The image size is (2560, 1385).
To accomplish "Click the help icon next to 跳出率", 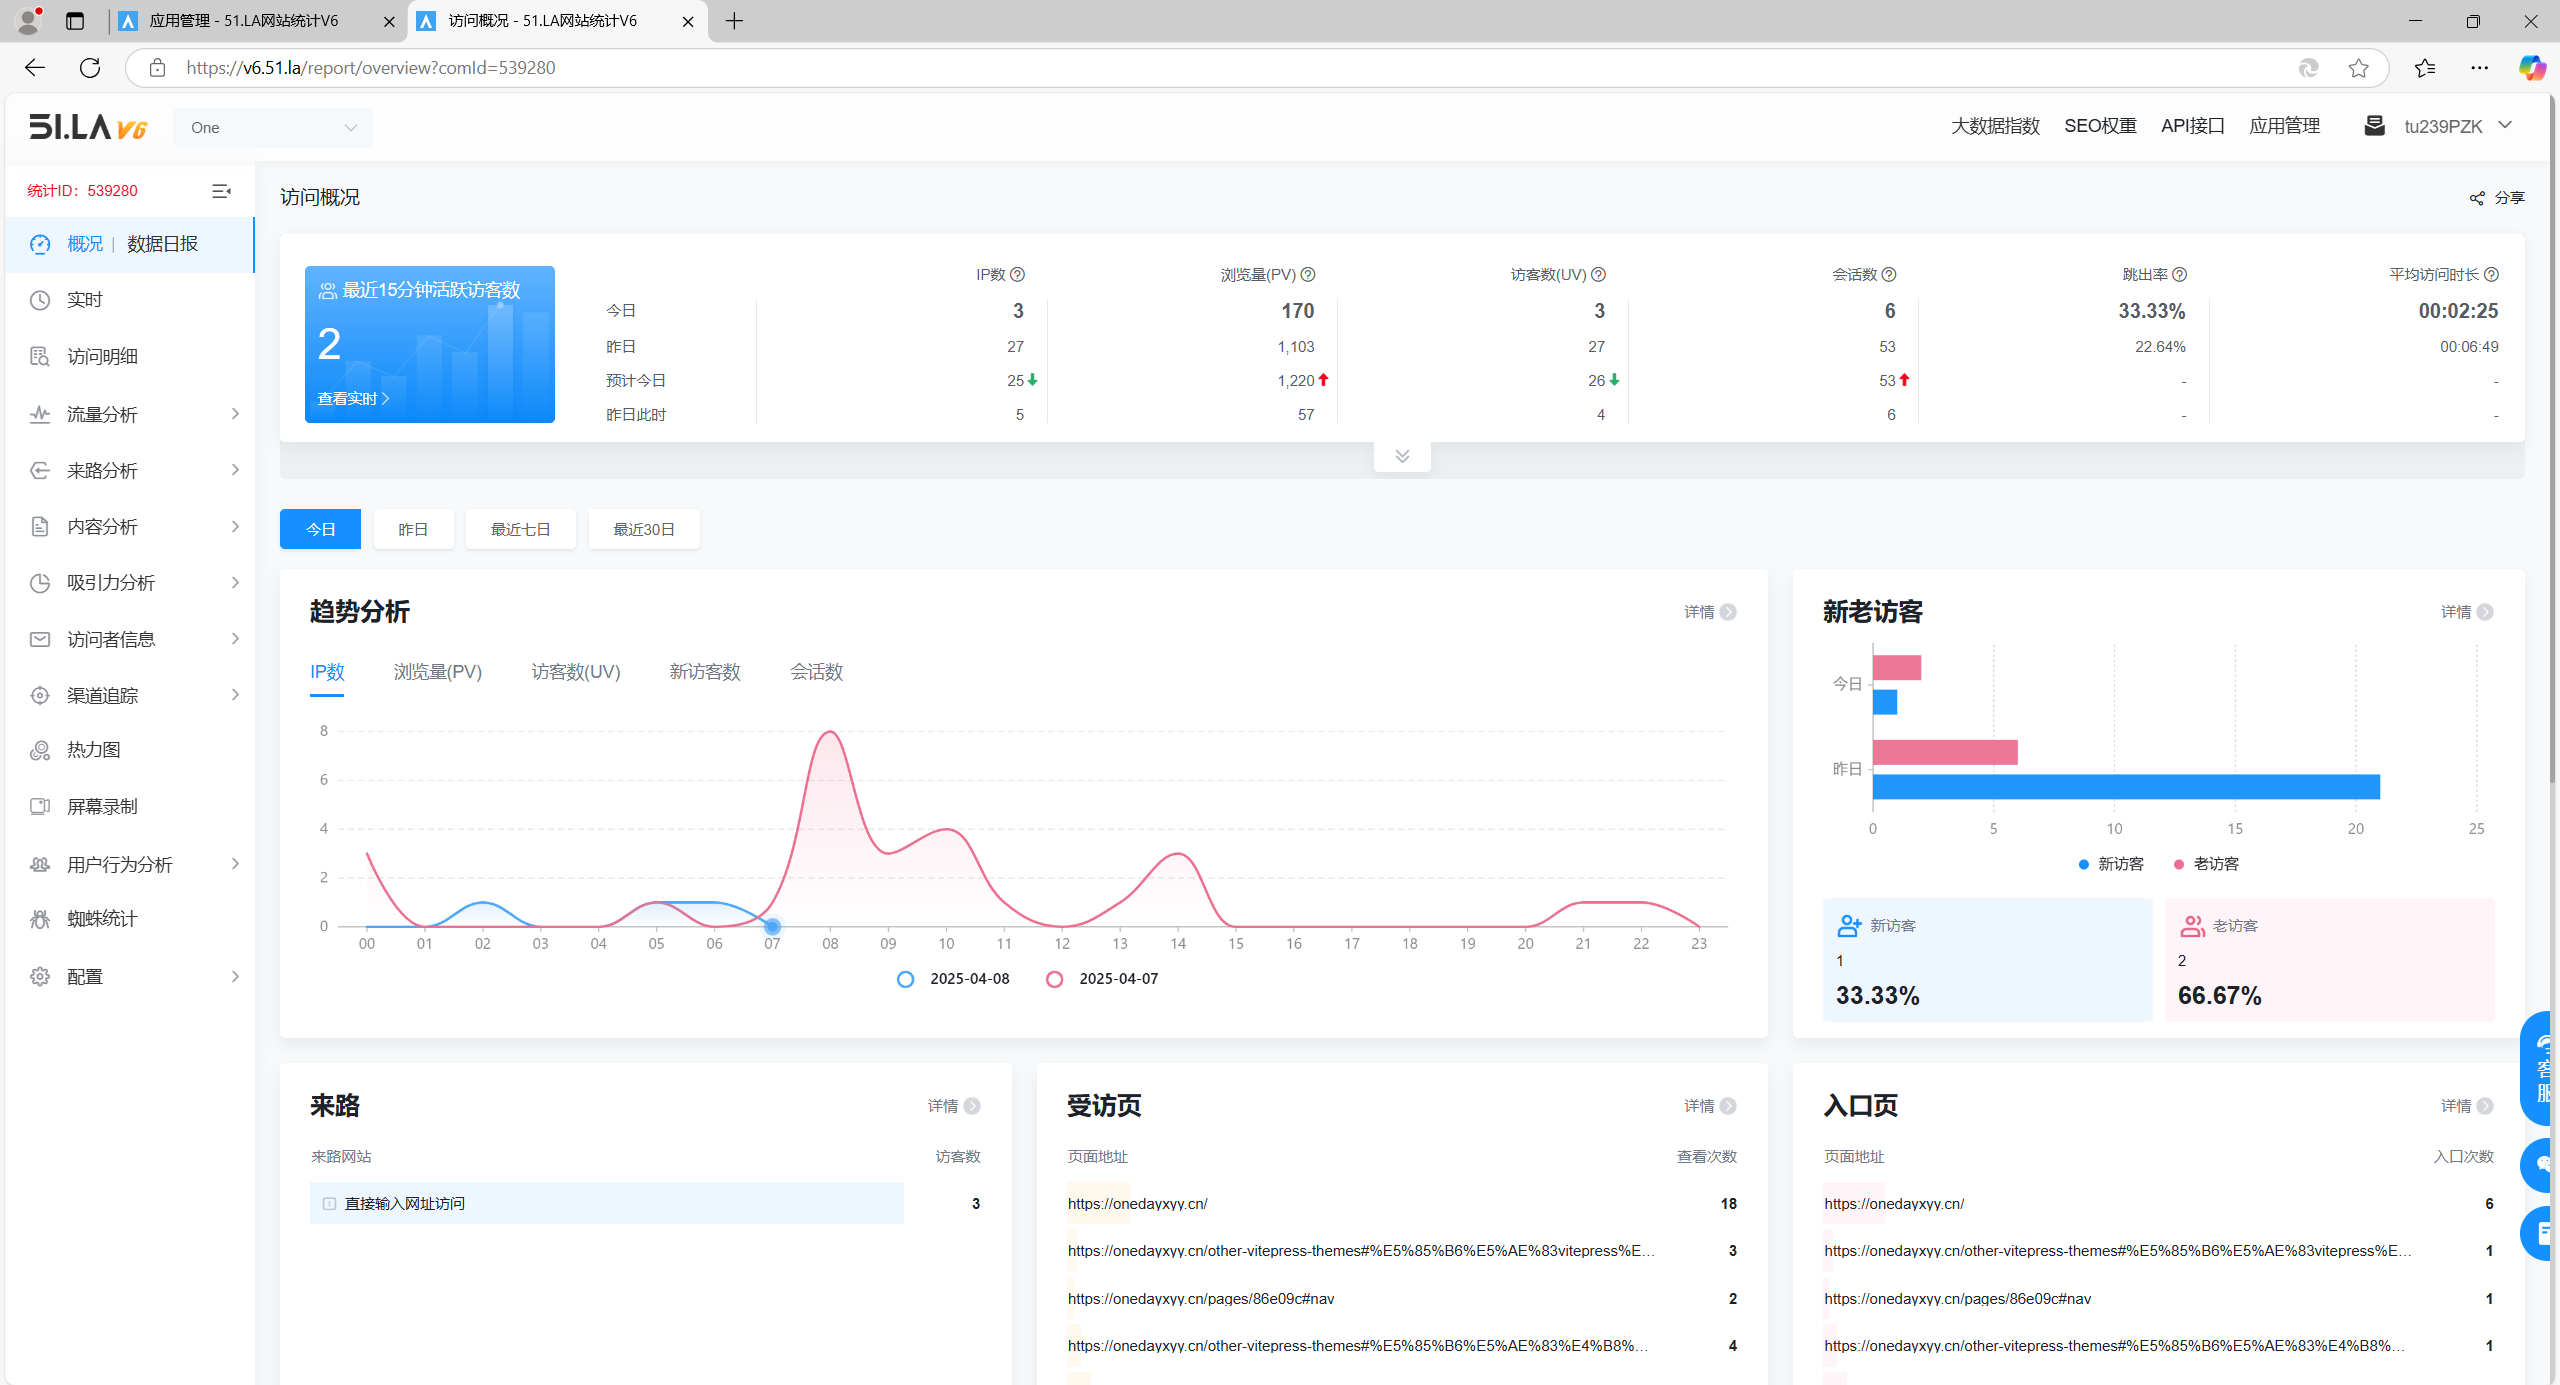I will coord(2180,274).
